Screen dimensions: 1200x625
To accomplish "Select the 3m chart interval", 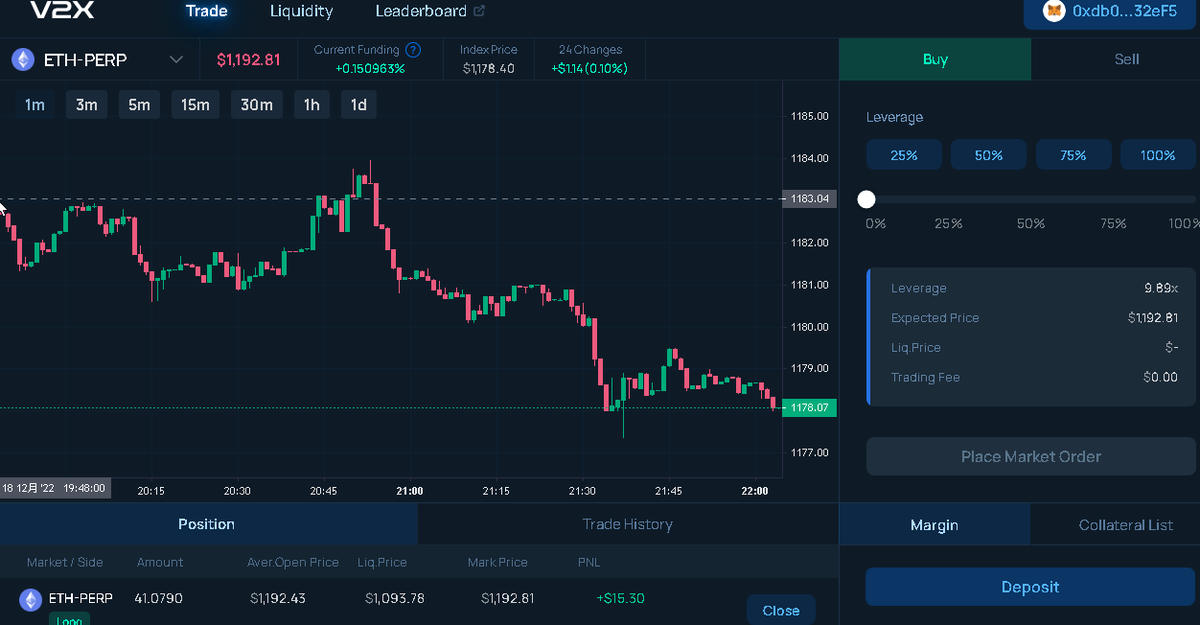I will pyautogui.click(x=87, y=105).
